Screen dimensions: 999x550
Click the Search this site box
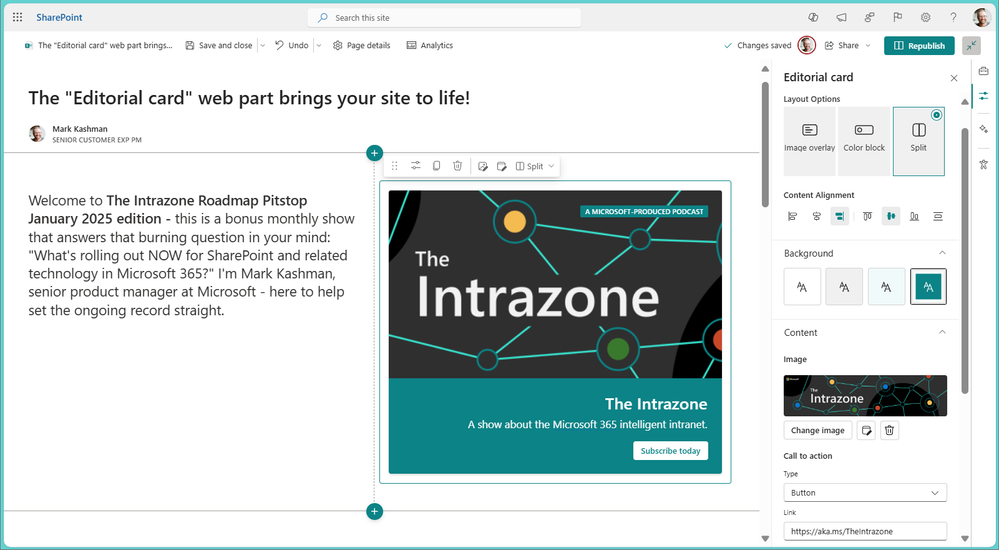(444, 18)
